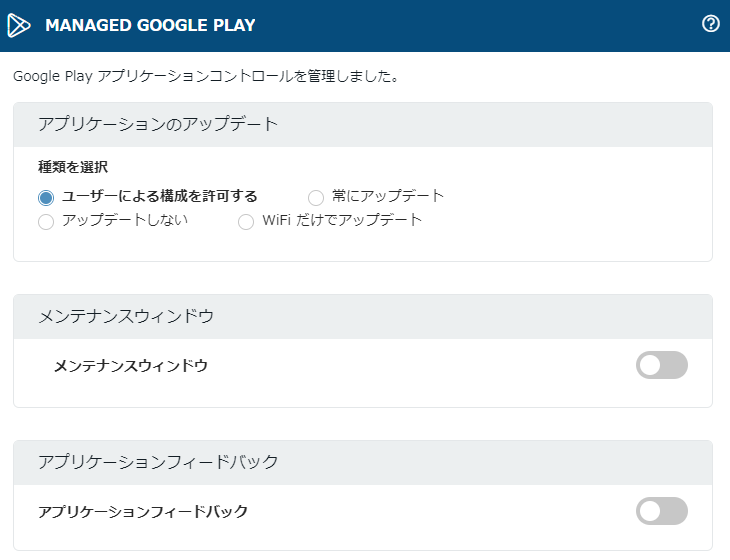The width and height of the screenshot is (730, 560).
Task: Click the MANAGED GOOGLE PLAY title text
Action: click(x=150, y=25)
